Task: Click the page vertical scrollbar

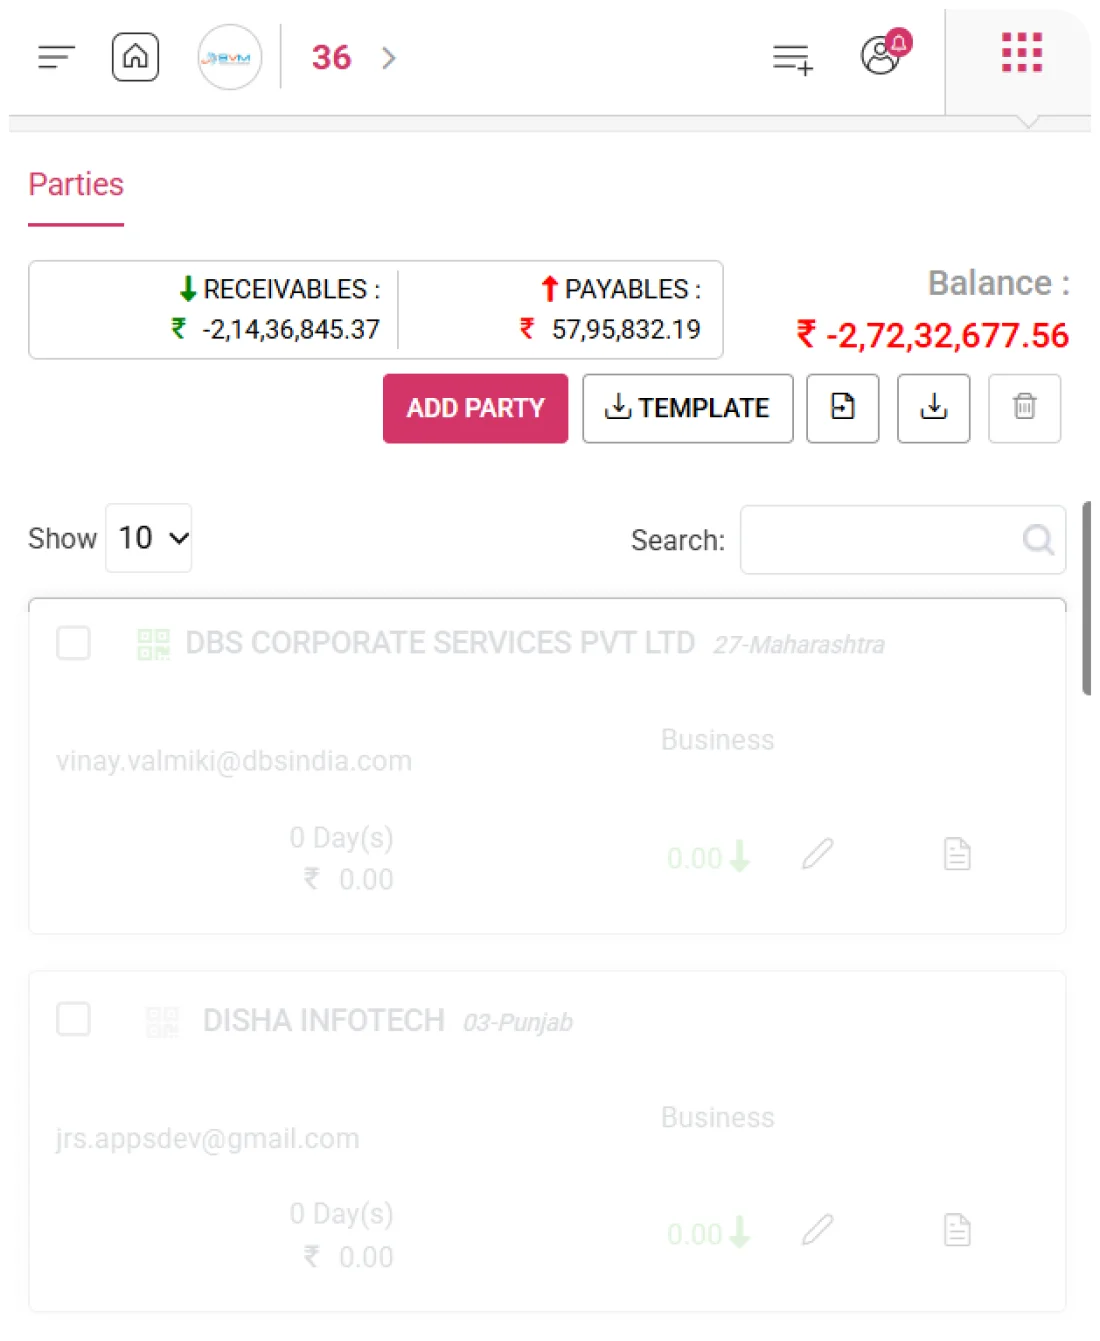Action: click(1087, 598)
